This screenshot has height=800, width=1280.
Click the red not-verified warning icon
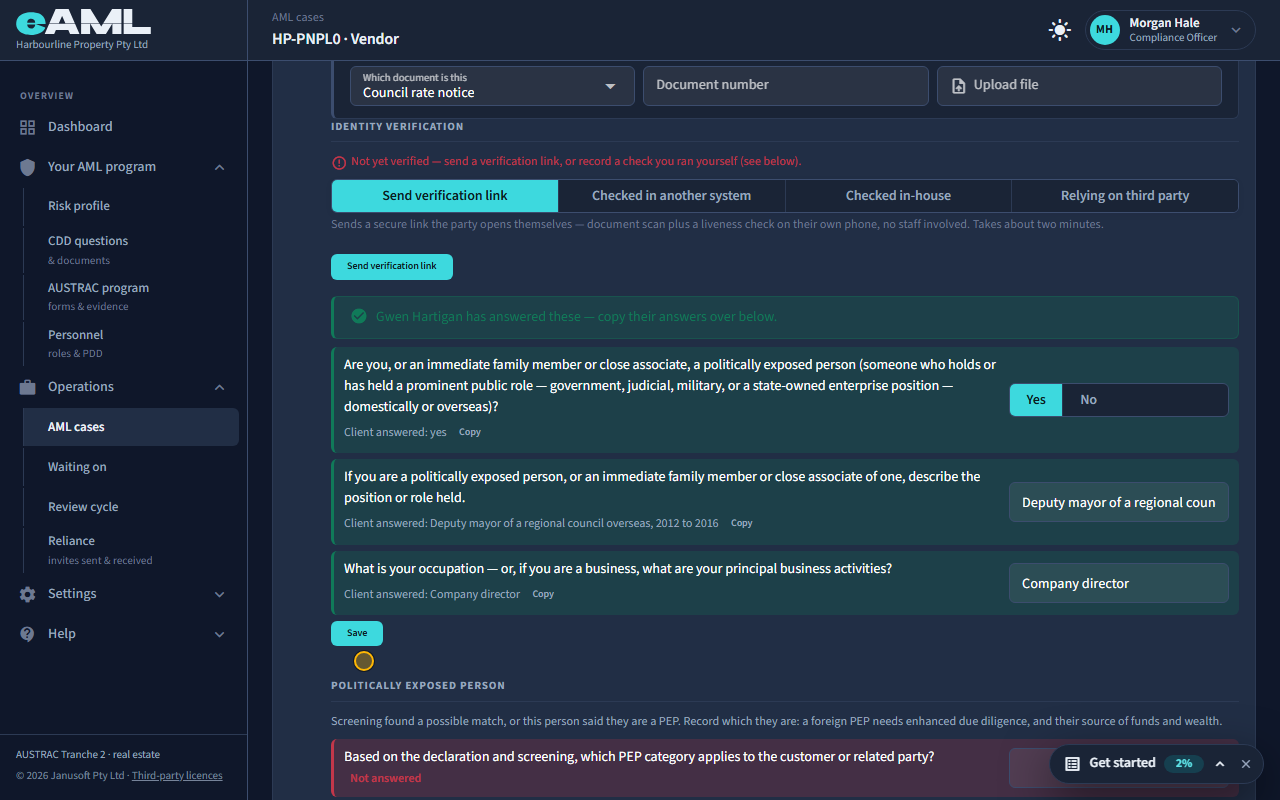pos(339,162)
